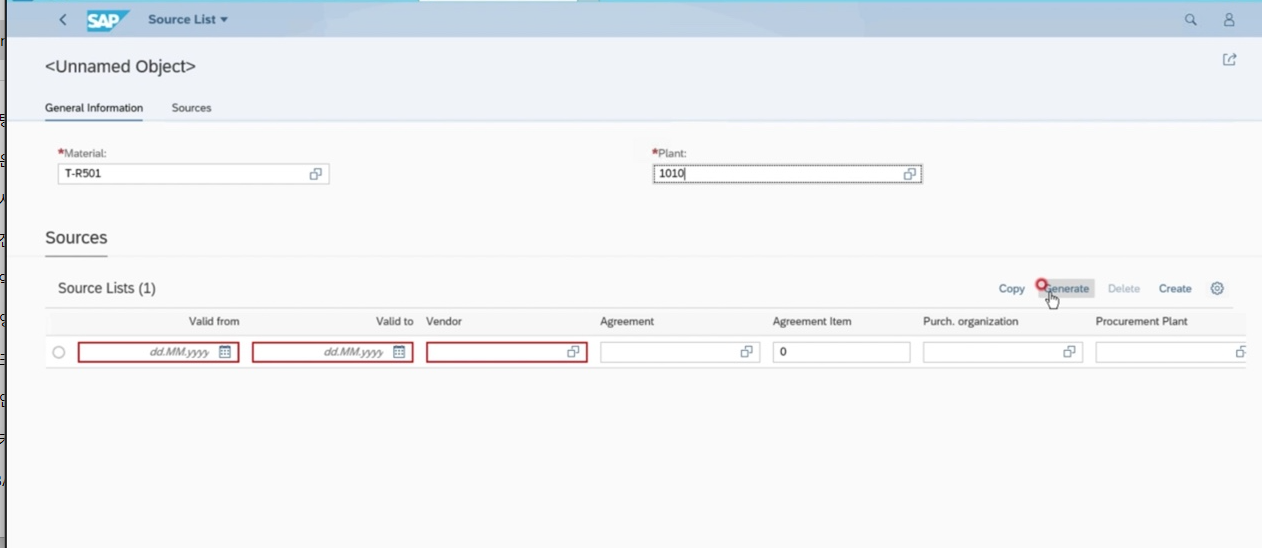The image size is (1262, 548).
Task: Click the Copy button
Action: click(x=1011, y=288)
